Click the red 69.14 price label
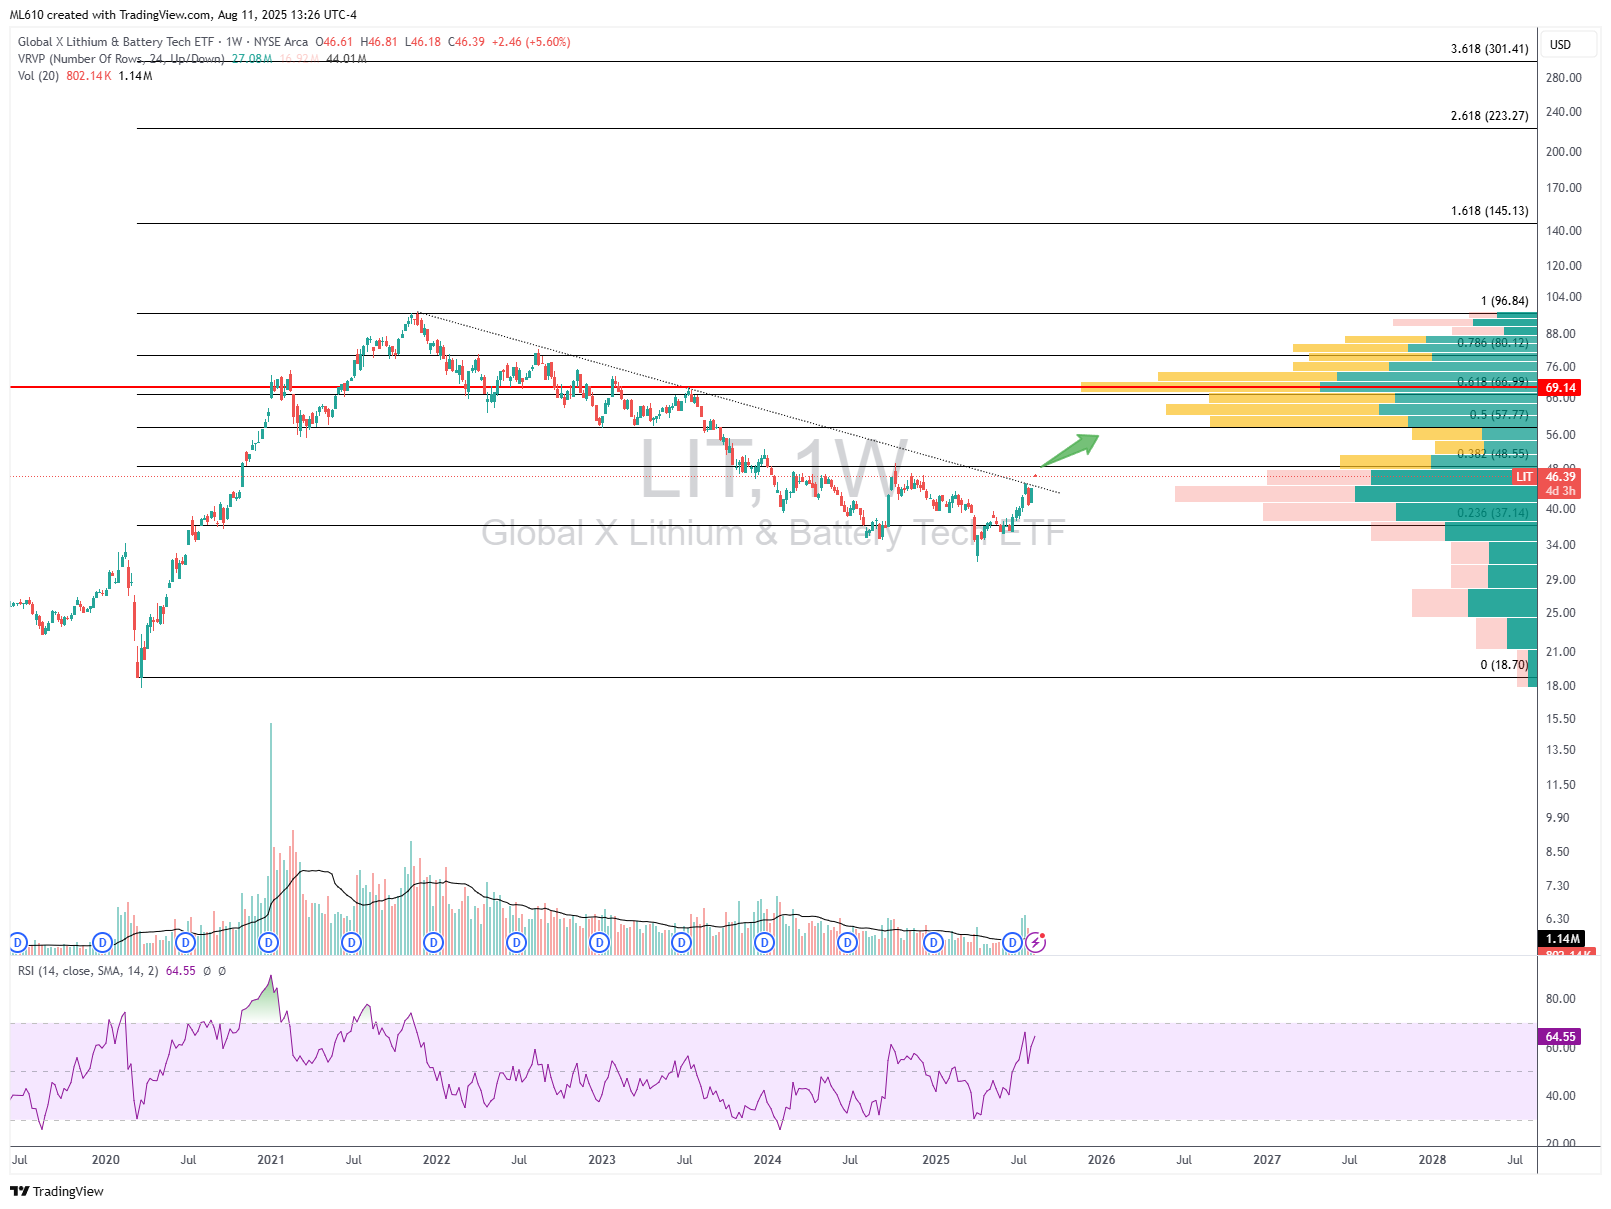Image resolution: width=1611 pixels, height=1209 pixels. (1560, 388)
